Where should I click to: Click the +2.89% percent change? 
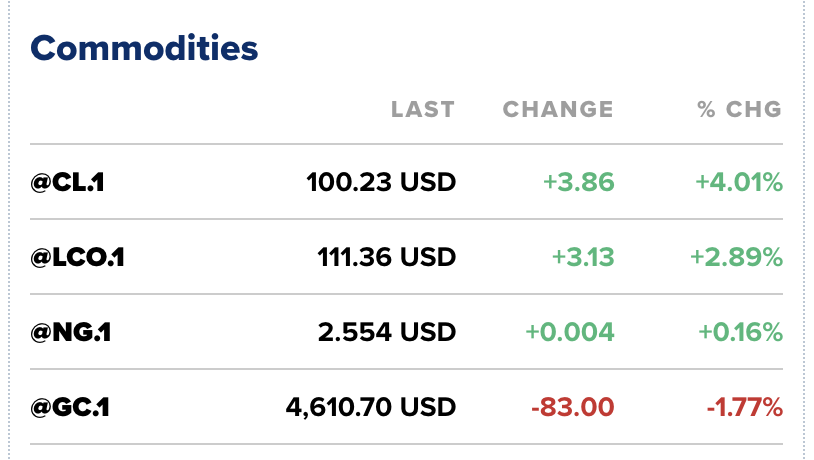736,257
